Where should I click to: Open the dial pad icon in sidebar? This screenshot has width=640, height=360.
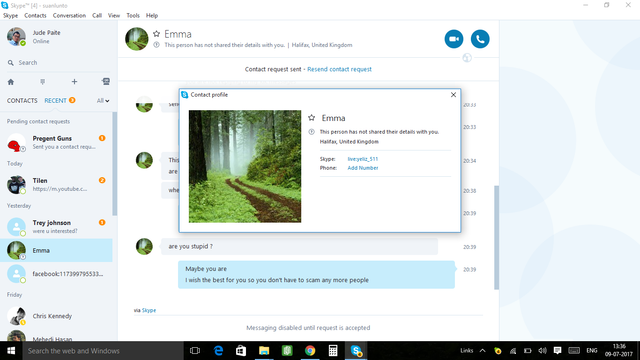(x=42, y=82)
